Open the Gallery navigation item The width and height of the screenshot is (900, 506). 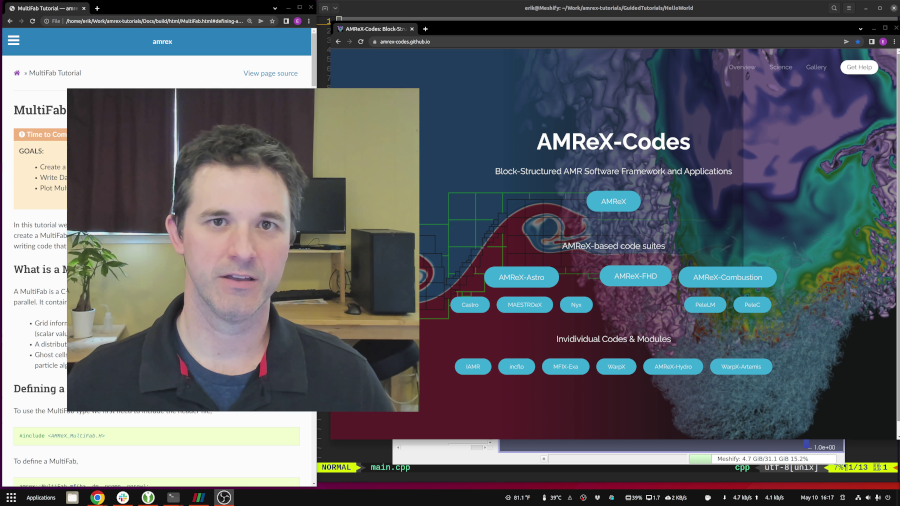[816, 67]
